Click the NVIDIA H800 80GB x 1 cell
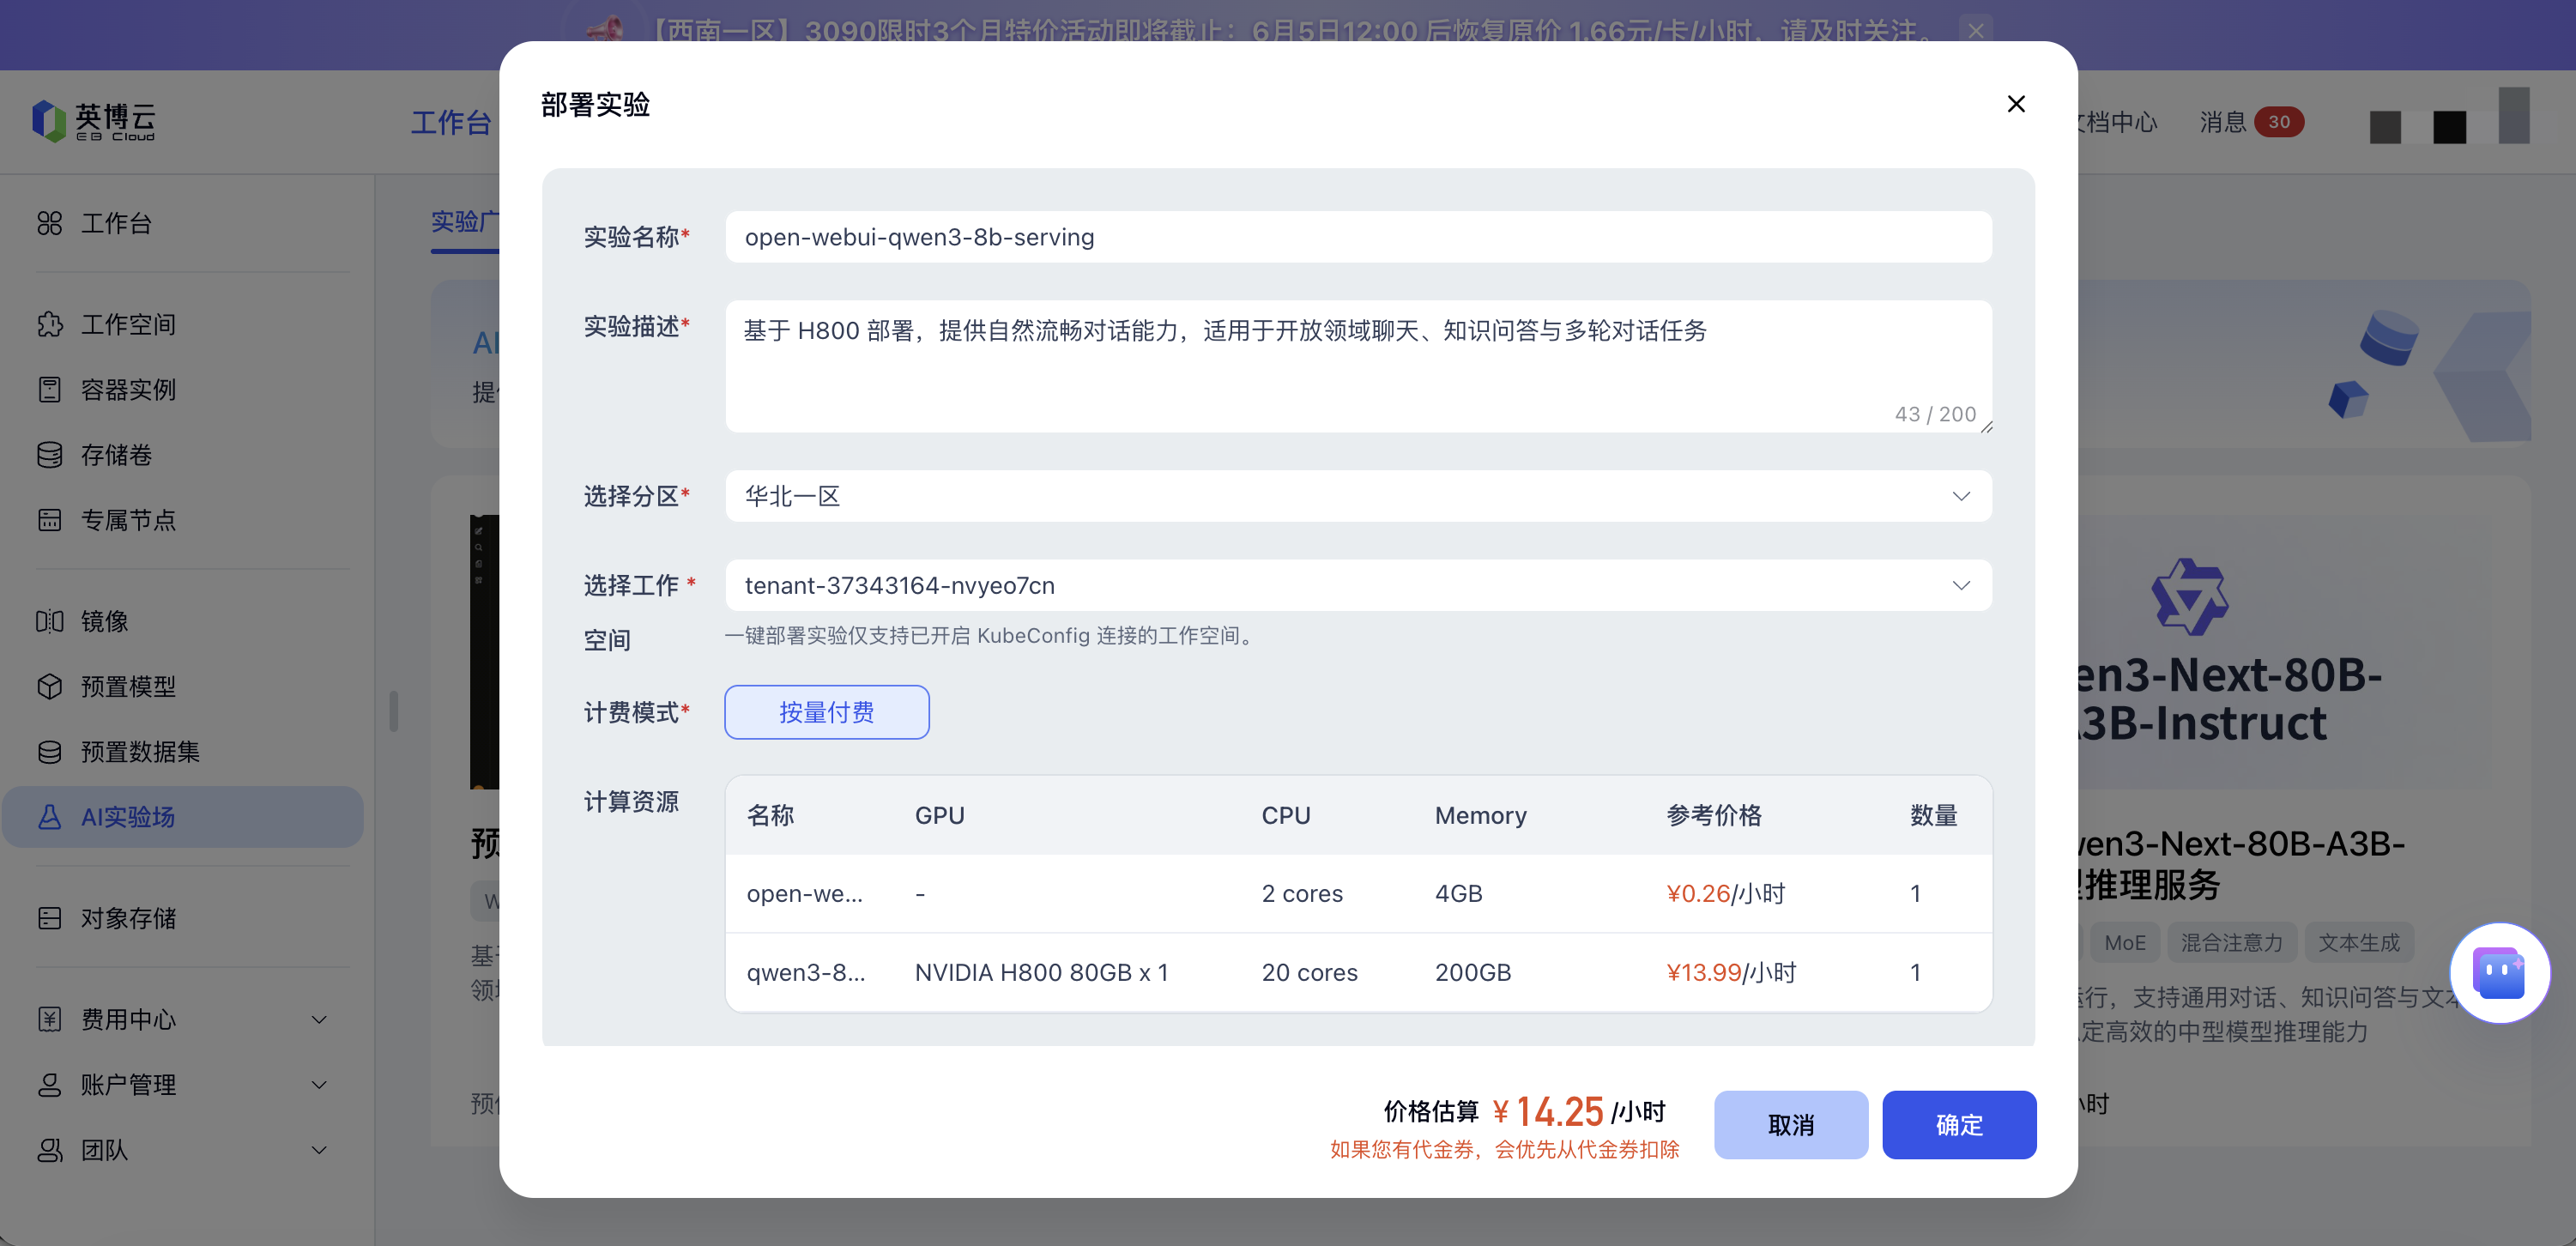This screenshot has height=1246, width=2576. point(1041,972)
